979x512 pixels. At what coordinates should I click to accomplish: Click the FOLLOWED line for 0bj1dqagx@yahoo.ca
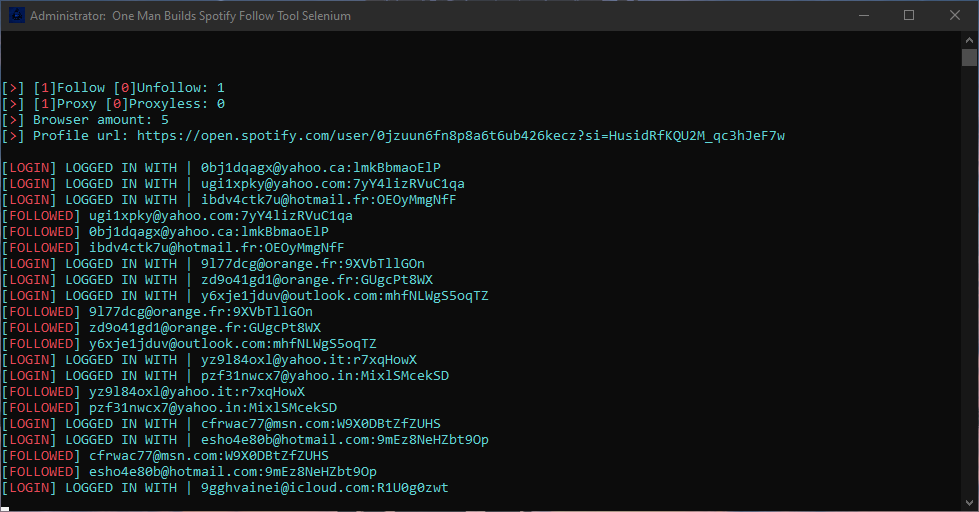pos(165,232)
